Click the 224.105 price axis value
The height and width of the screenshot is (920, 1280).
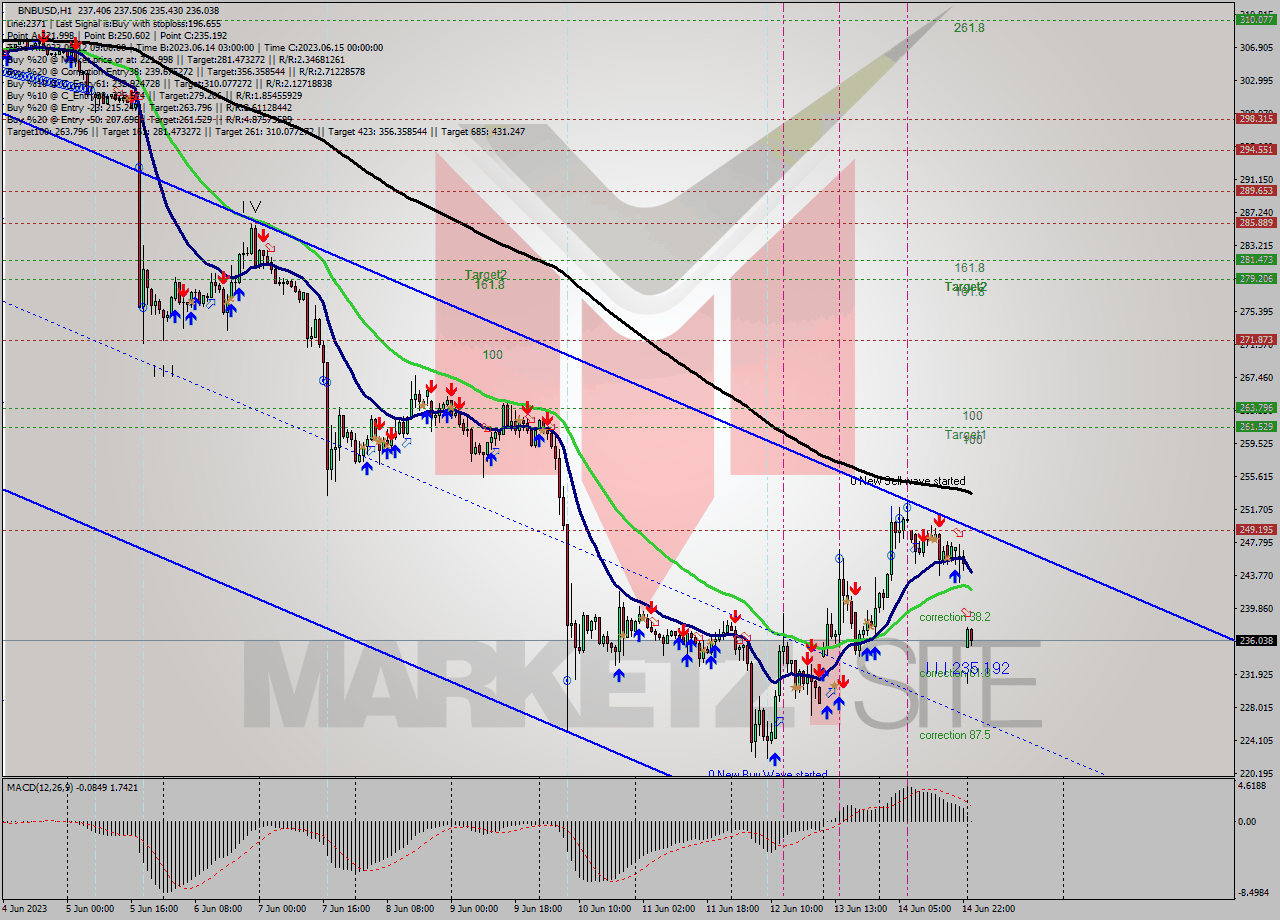click(x=1256, y=740)
